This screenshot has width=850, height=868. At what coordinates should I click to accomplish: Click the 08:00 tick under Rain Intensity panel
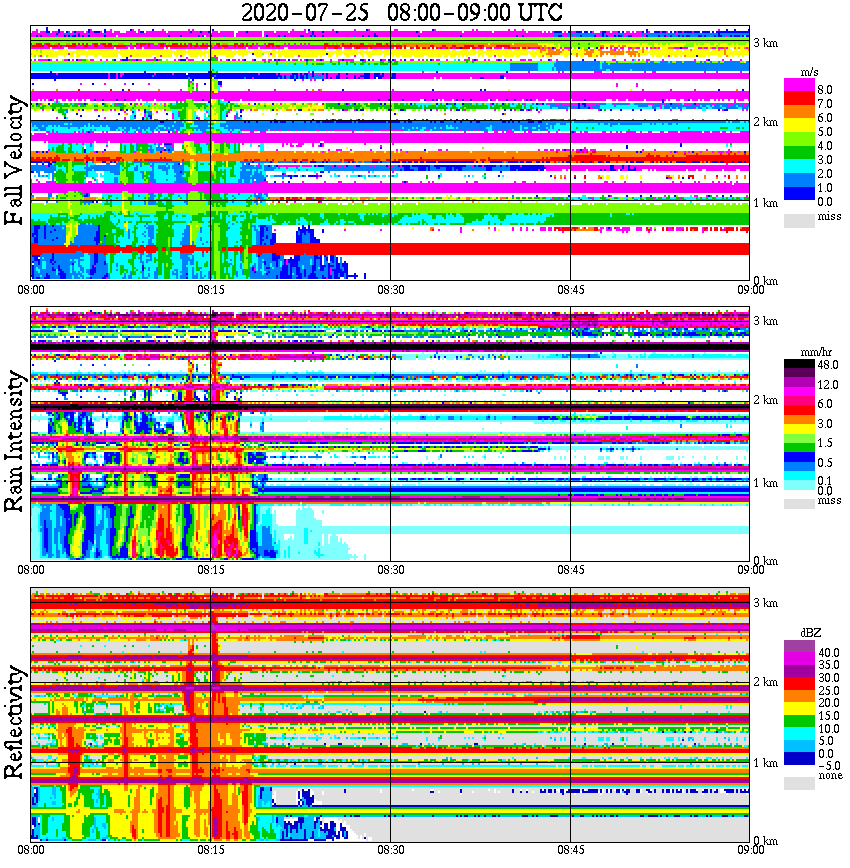pyautogui.click(x=31, y=570)
